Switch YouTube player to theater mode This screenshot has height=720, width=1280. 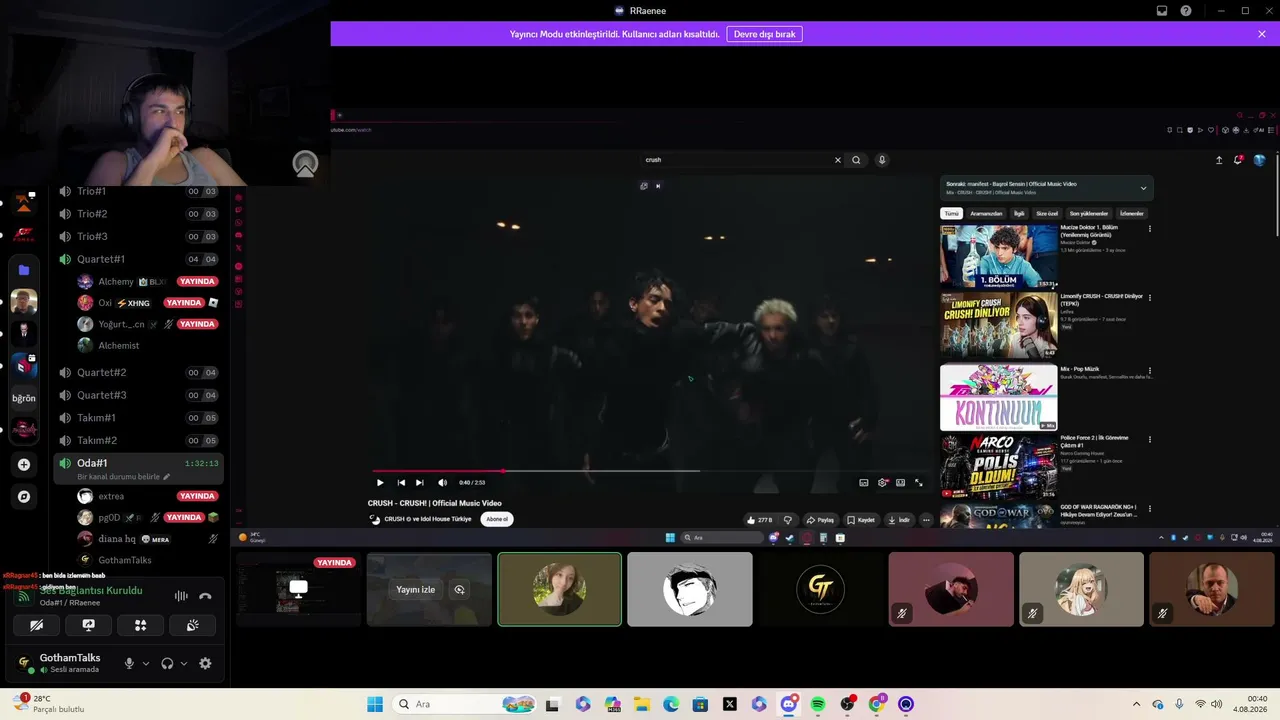(901, 482)
